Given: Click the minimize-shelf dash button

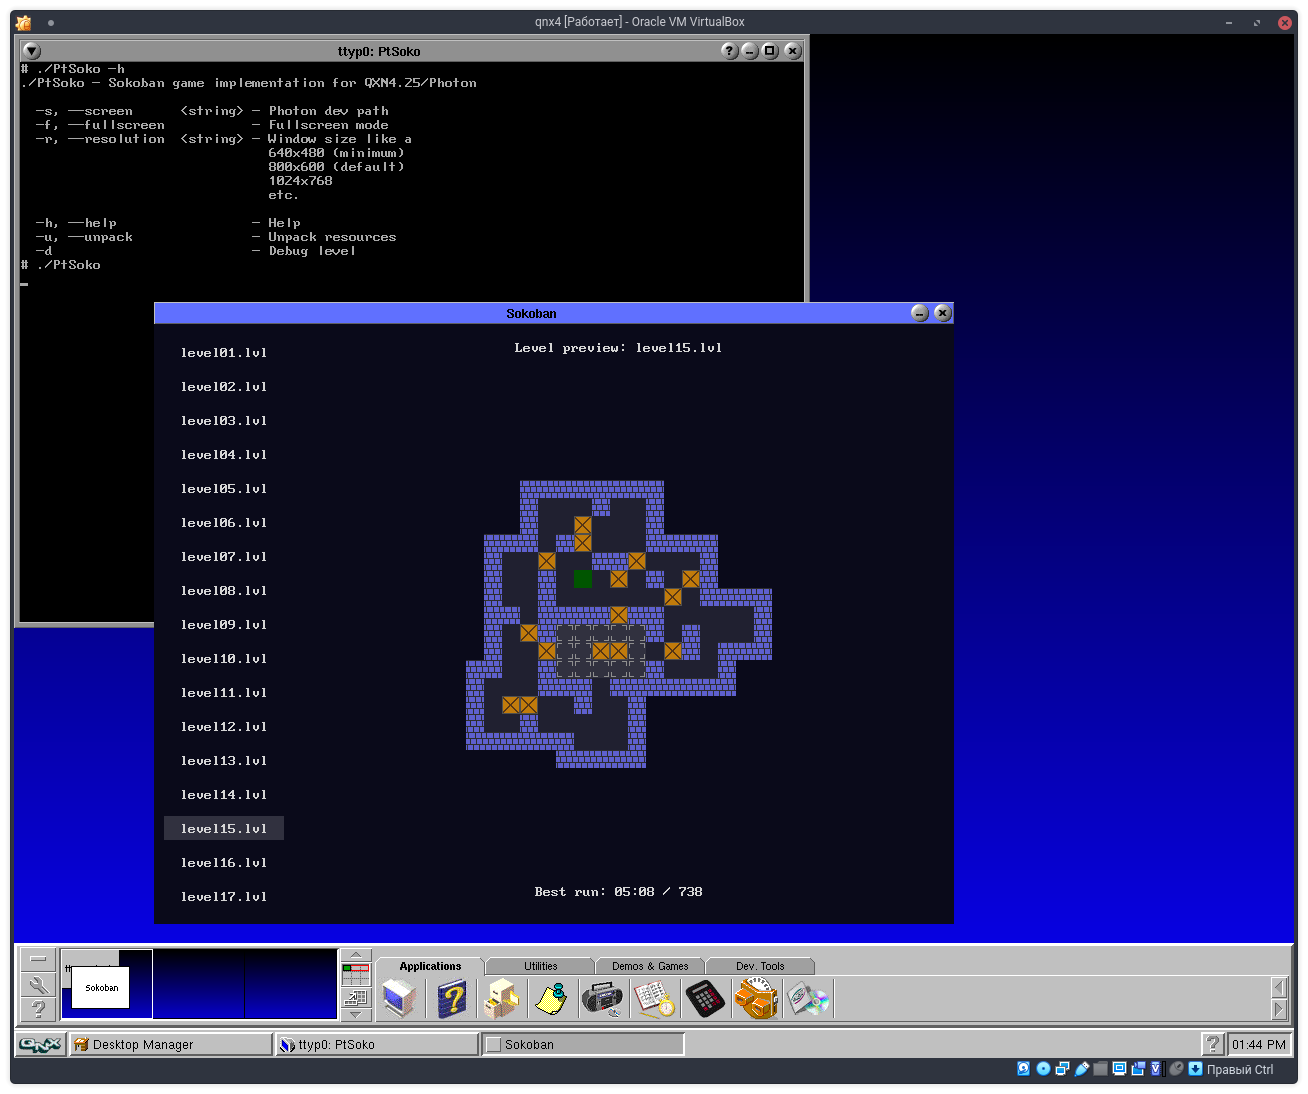Looking at the screenshot, I should coord(38,960).
